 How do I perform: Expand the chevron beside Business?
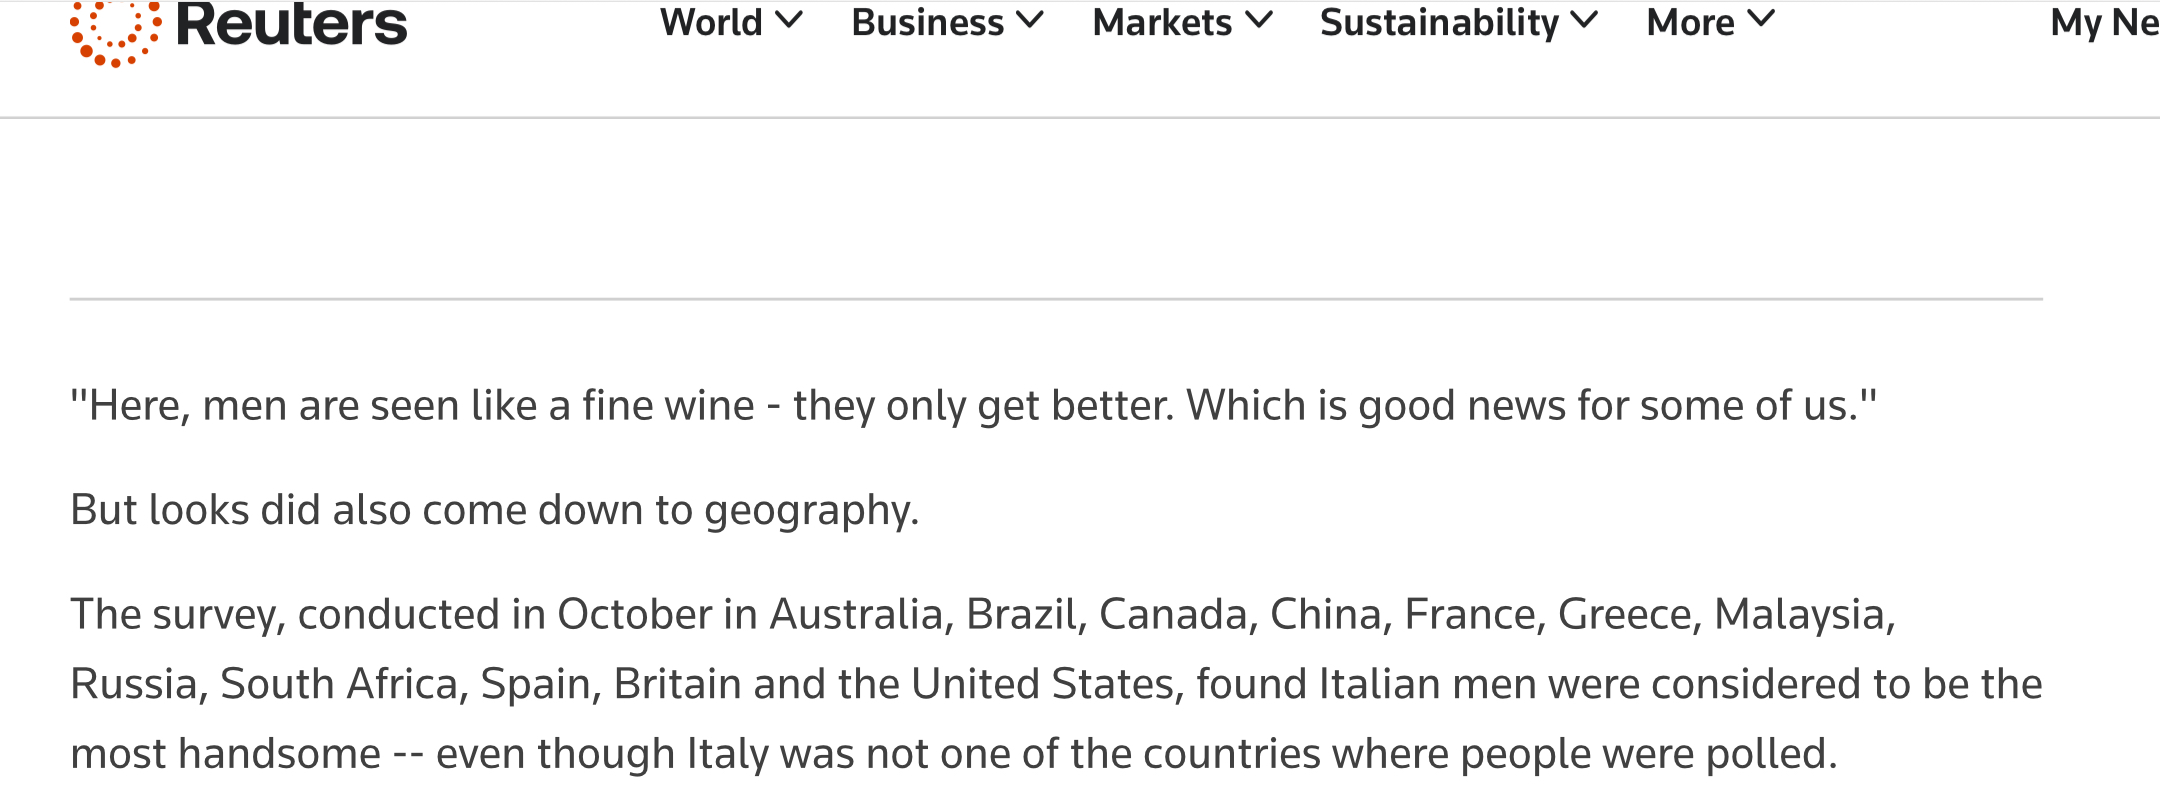(x=1030, y=20)
